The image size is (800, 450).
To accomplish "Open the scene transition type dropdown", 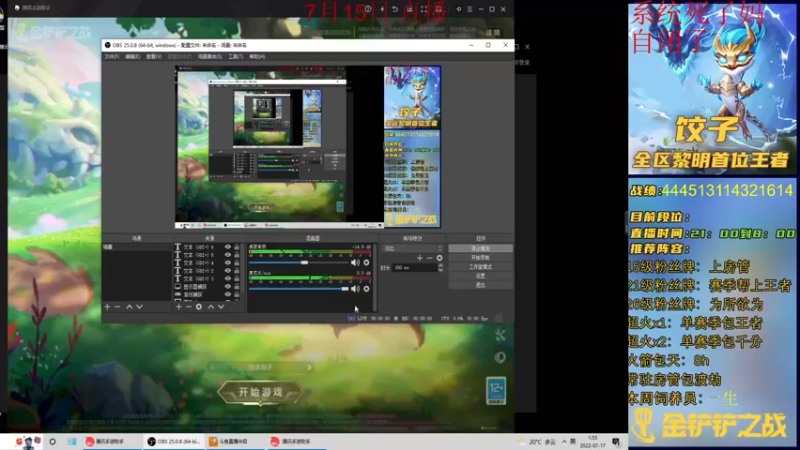I will click(413, 248).
